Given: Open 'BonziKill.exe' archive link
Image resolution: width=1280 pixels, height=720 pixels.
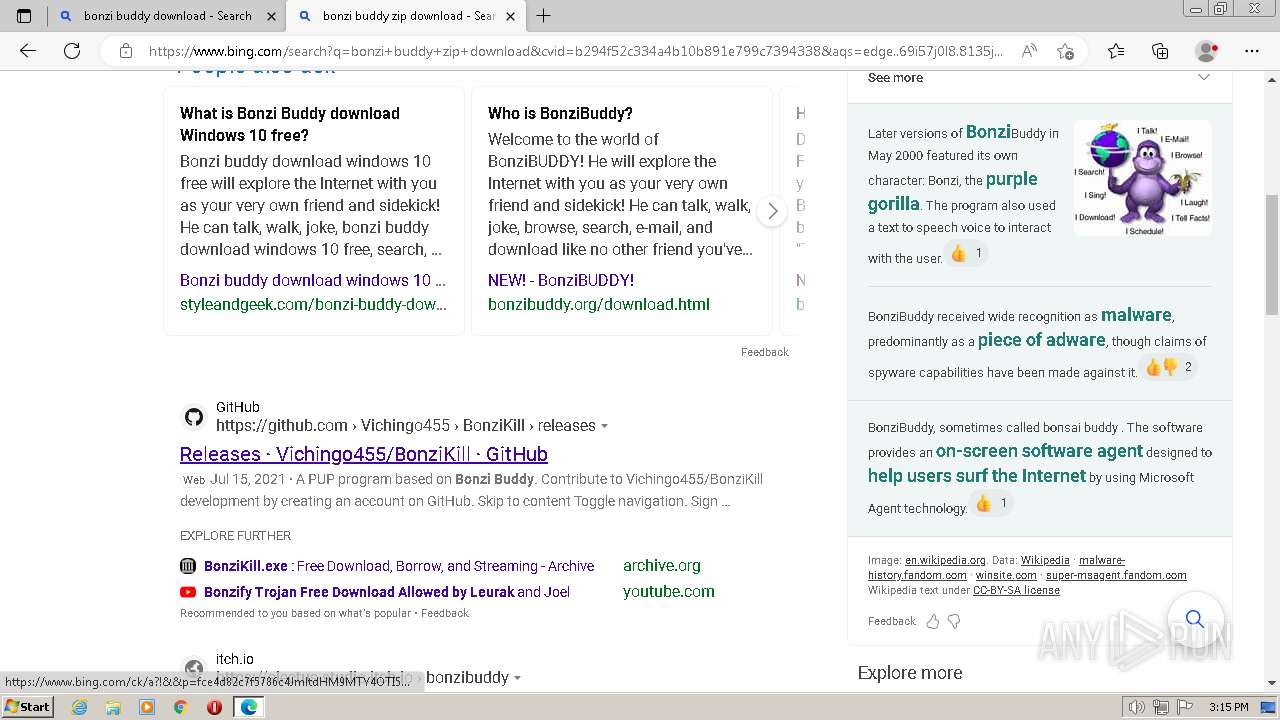Looking at the screenshot, I should 399,566.
